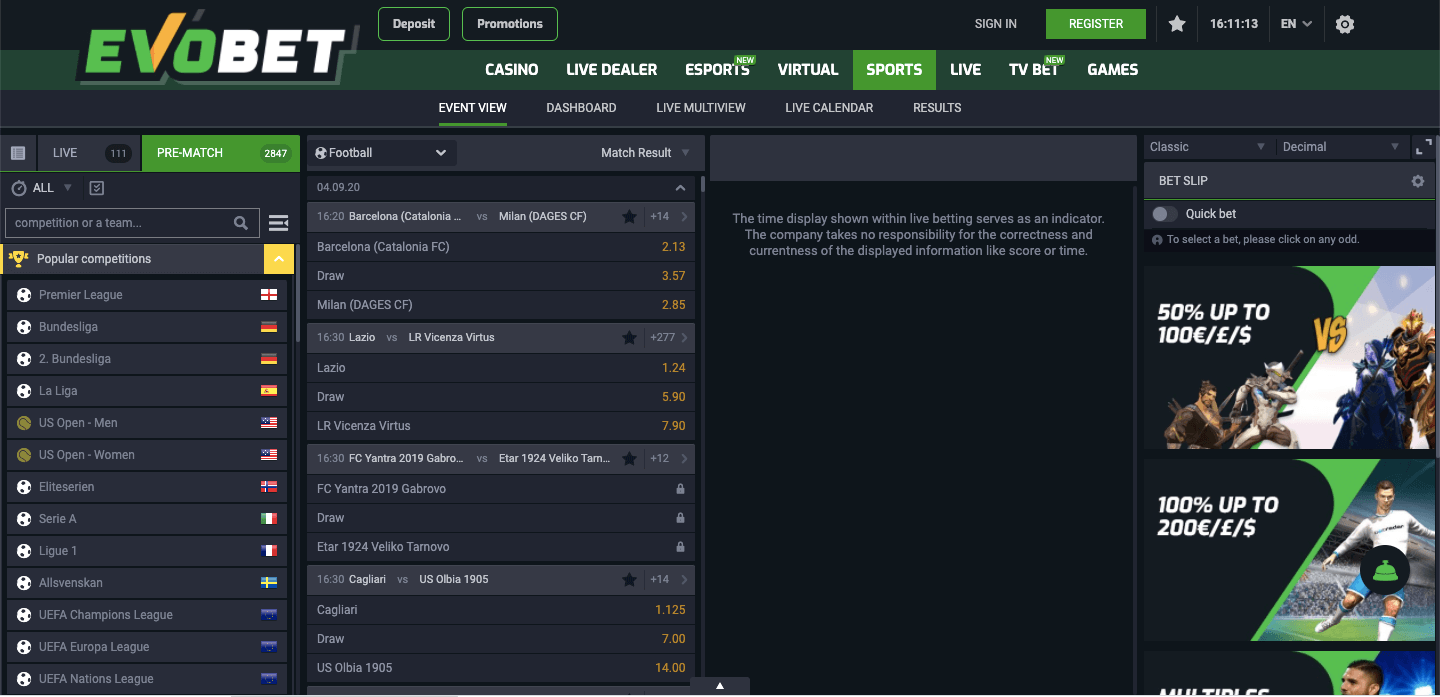Screen dimensions: 1440x697
Task: Expand +12 markets for FC Yantra match
Action: coord(669,458)
